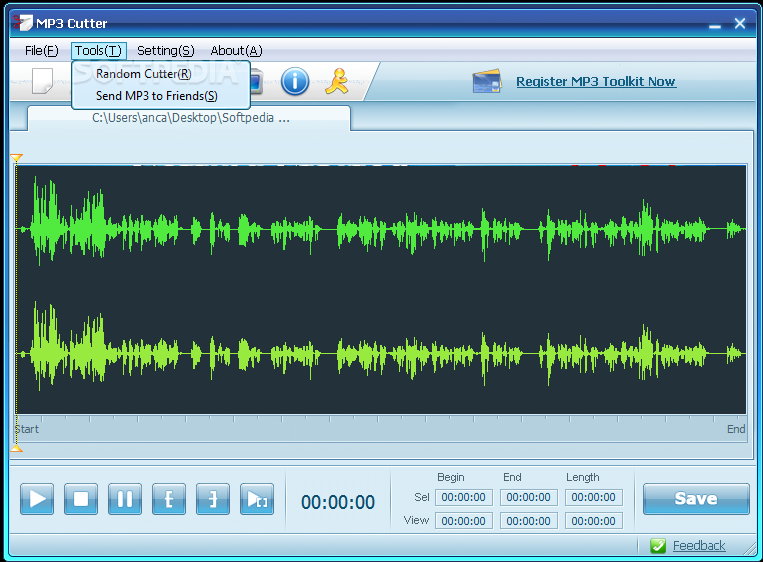The image size is (763, 562).
Task: Click the View End time field
Action: [x=528, y=521]
